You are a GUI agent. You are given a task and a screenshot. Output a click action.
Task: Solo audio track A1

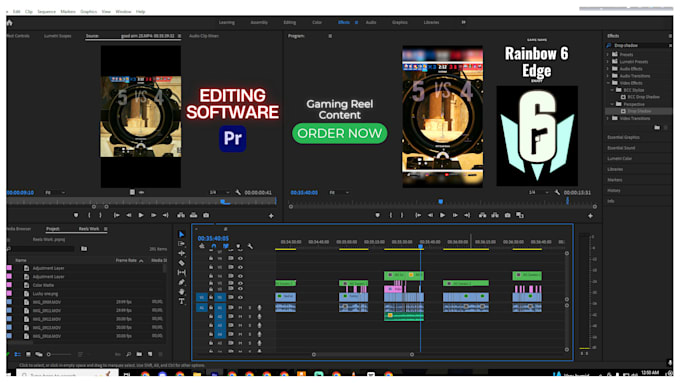coord(249,308)
